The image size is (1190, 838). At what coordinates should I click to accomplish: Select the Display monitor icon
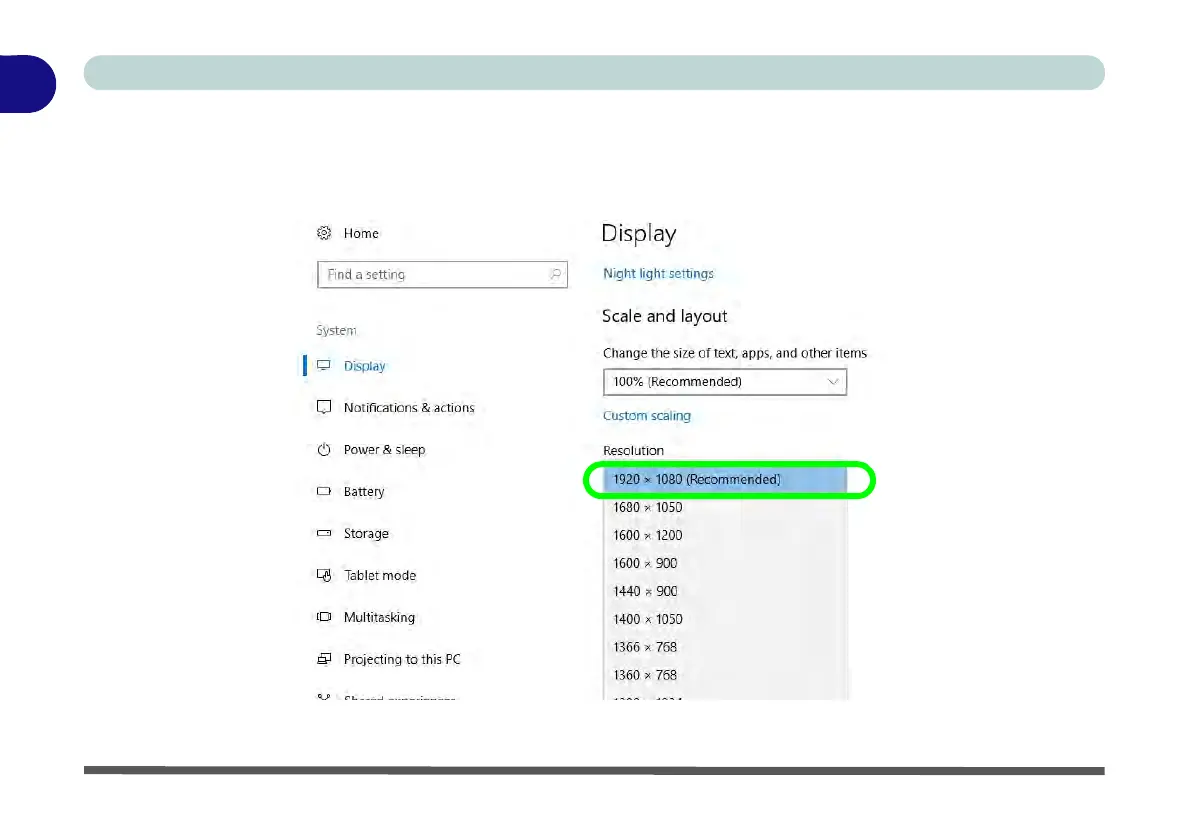coord(324,366)
